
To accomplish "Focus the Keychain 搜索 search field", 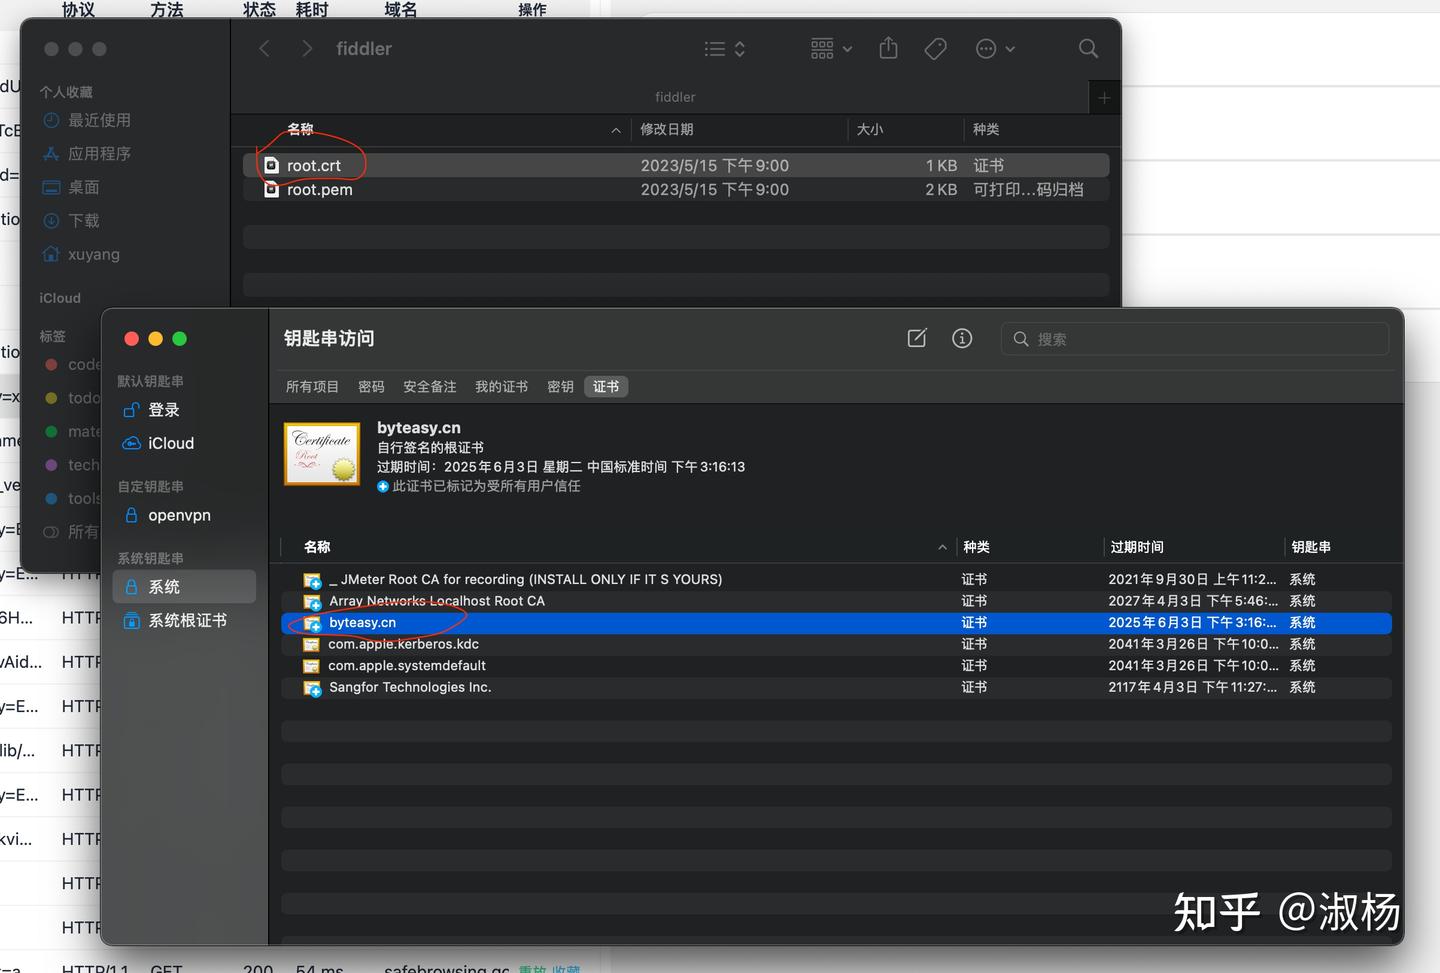I will coord(1195,339).
